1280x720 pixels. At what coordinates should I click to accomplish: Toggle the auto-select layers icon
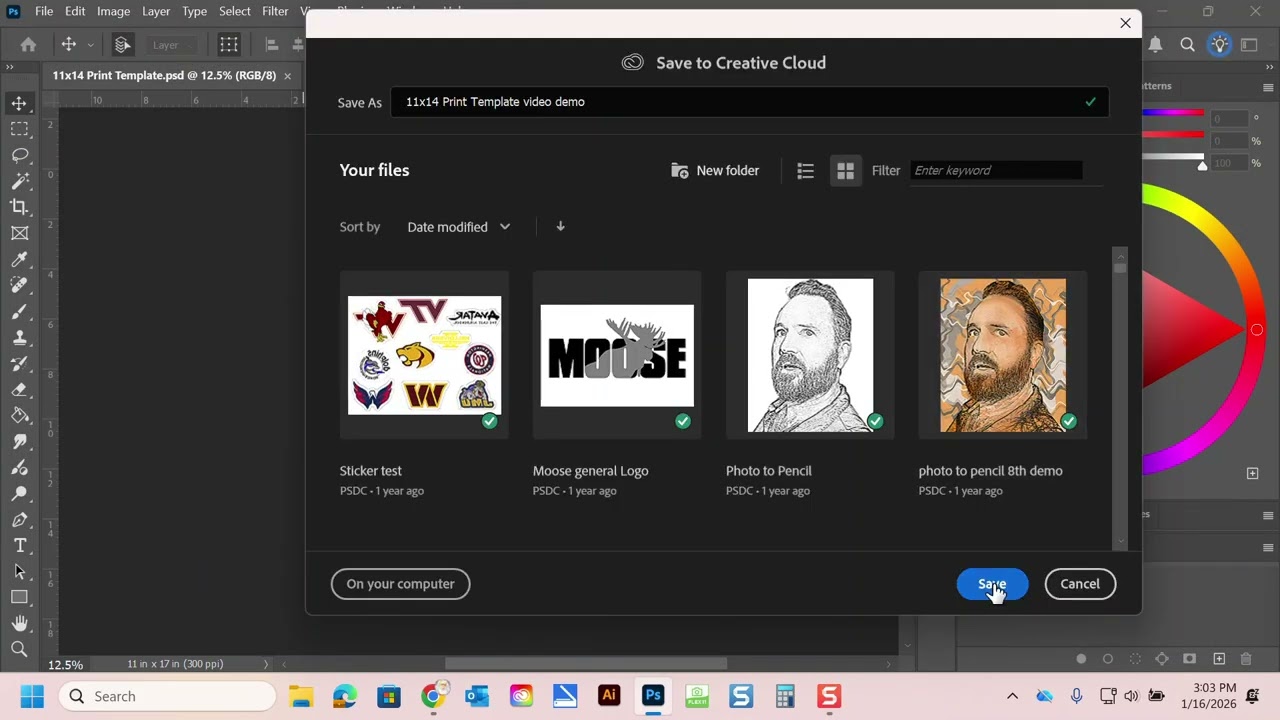click(122, 44)
